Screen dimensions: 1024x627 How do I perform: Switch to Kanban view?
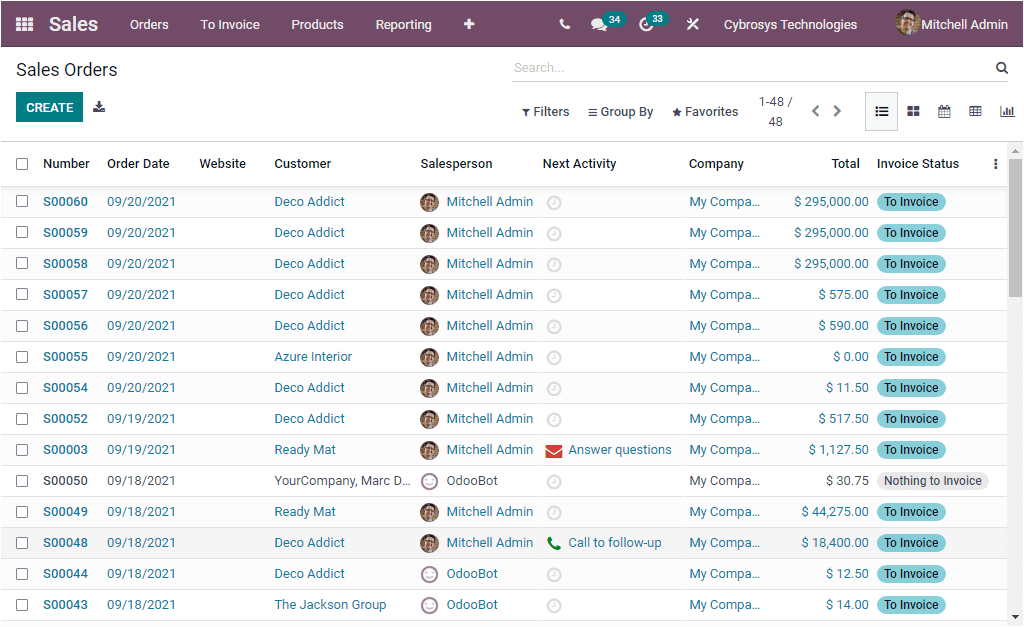pyautogui.click(x=913, y=111)
